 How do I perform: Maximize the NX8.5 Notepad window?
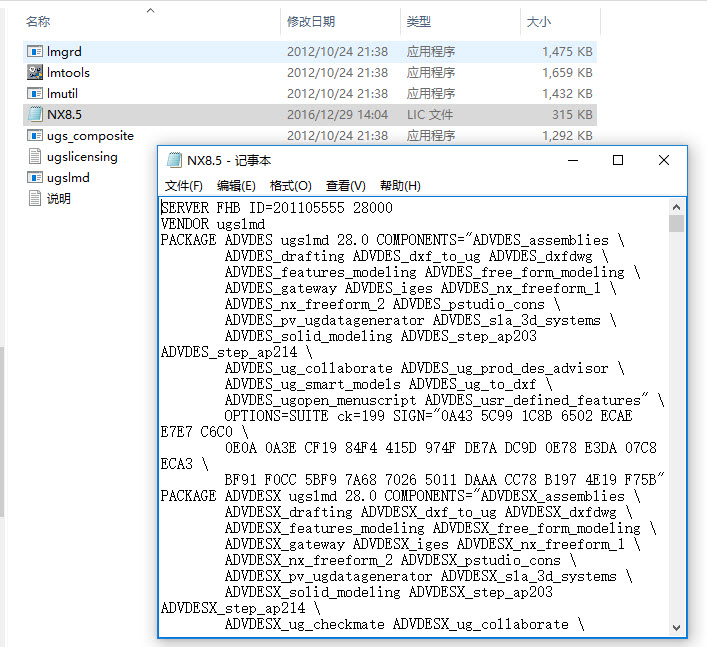pos(618,160)
